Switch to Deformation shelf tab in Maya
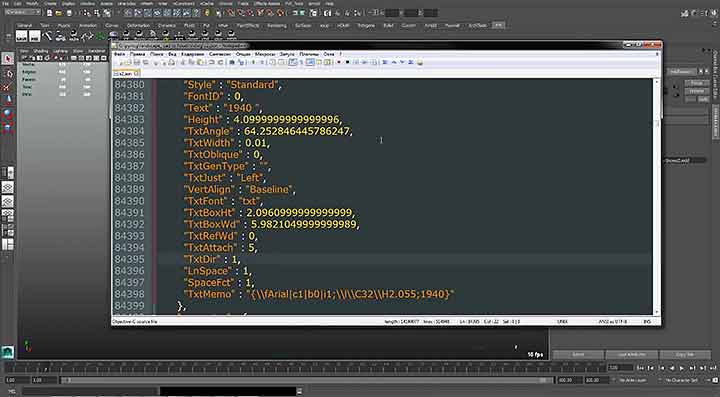720x397 pixels. [138, 26]
